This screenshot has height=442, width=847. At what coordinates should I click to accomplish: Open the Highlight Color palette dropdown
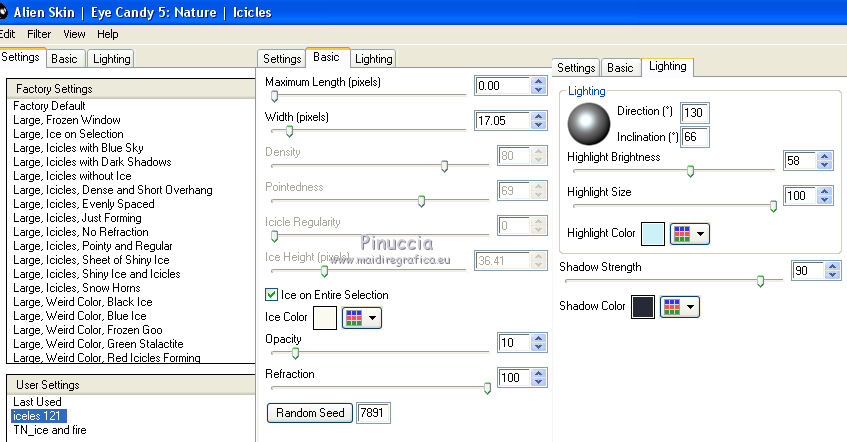[690, 234]
